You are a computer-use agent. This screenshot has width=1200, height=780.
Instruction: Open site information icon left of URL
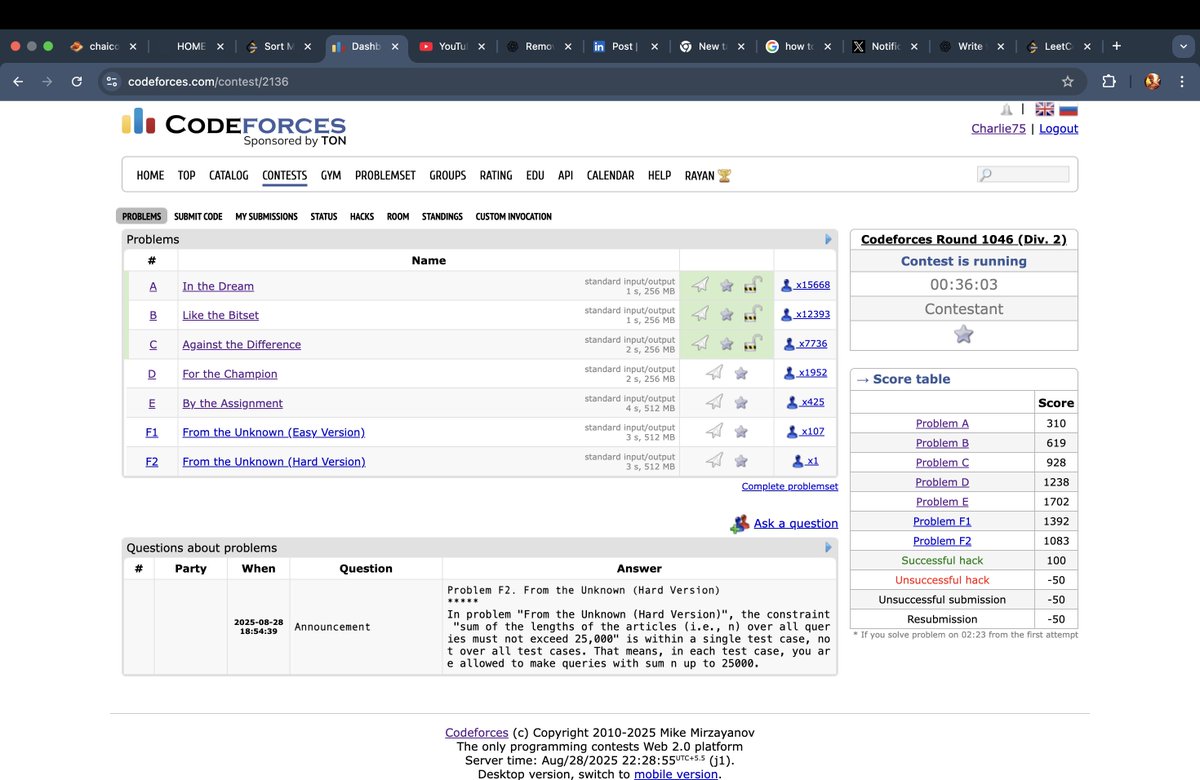112,81
